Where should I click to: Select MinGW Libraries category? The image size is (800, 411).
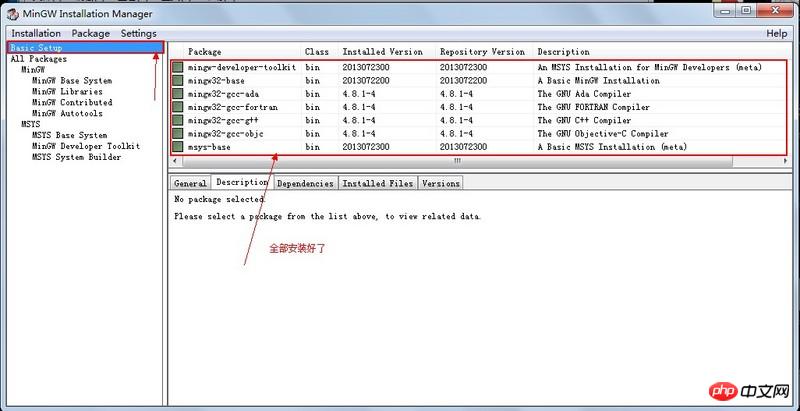pyautogui.click(x=67, y=91)
